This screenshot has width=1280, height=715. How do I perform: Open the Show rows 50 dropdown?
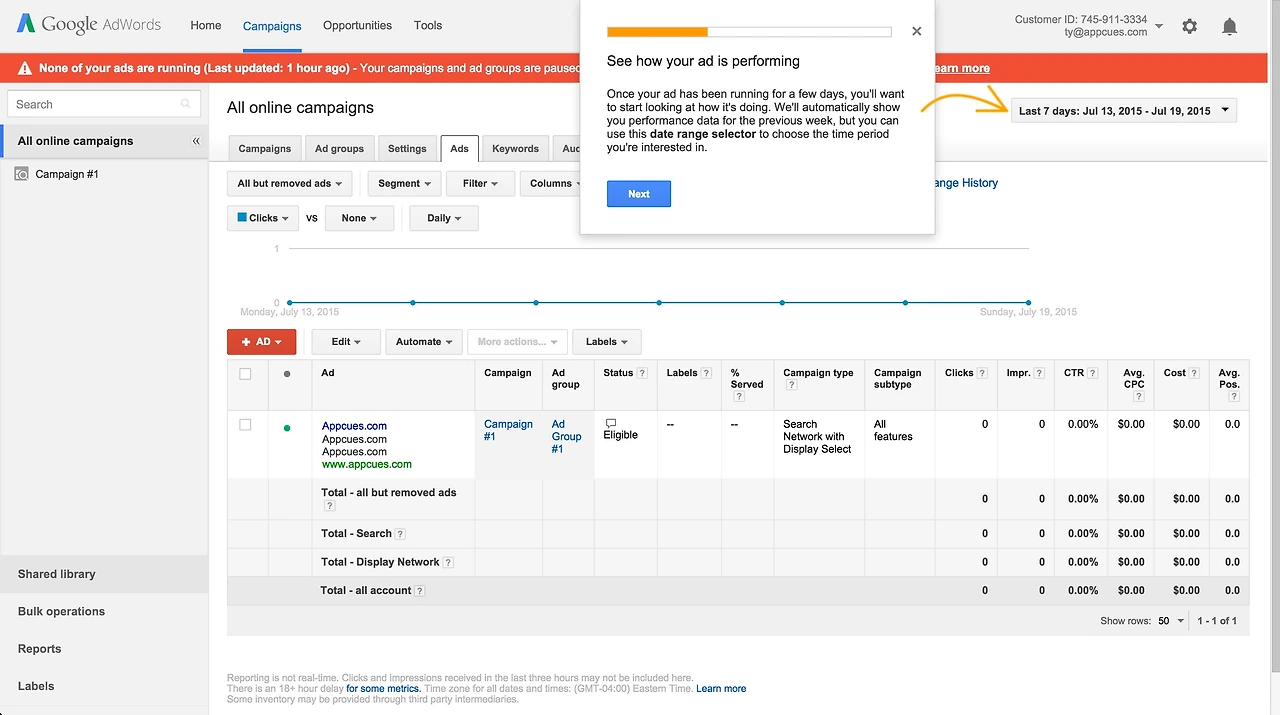(1171, 621)
